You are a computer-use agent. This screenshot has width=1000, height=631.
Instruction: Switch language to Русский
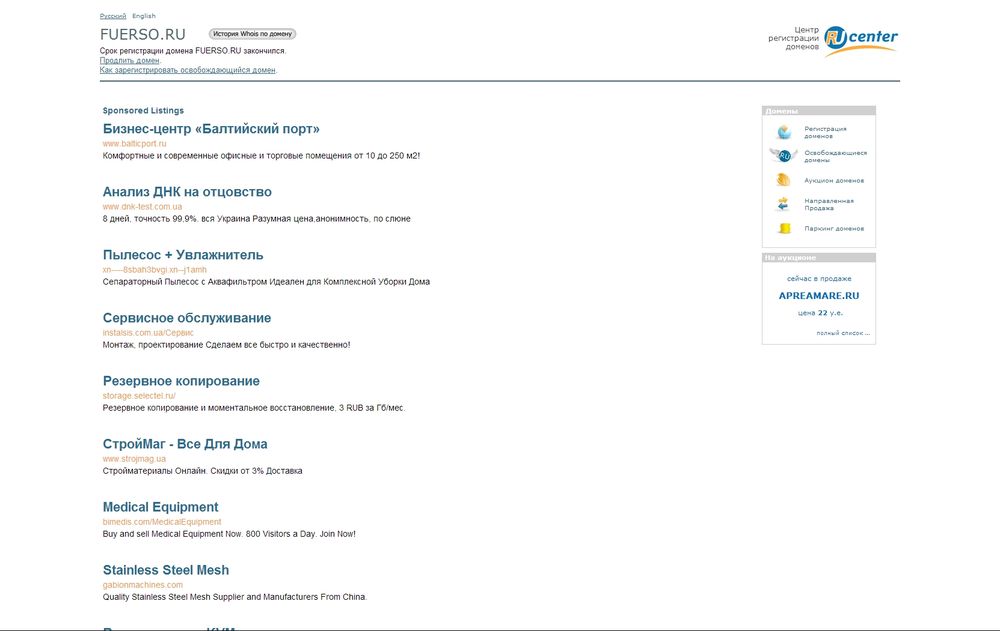coord(113,16)
